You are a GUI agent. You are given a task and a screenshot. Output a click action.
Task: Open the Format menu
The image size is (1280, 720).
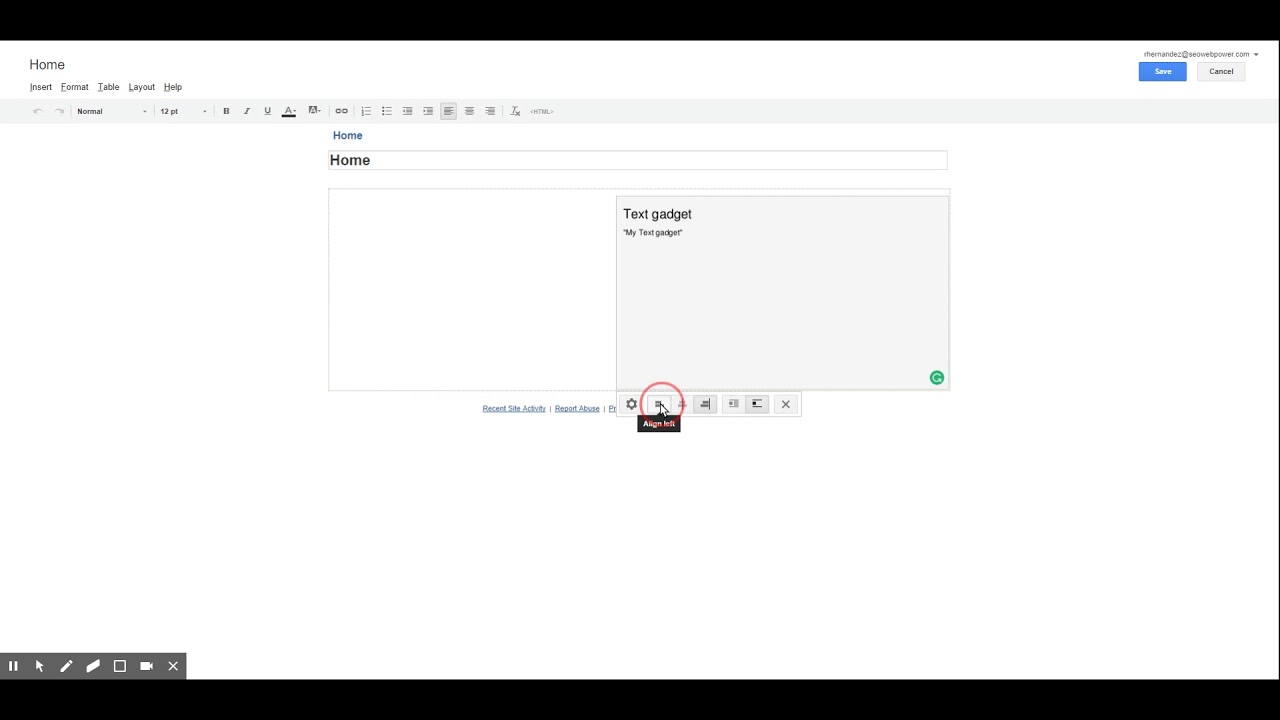click(75, 87)
